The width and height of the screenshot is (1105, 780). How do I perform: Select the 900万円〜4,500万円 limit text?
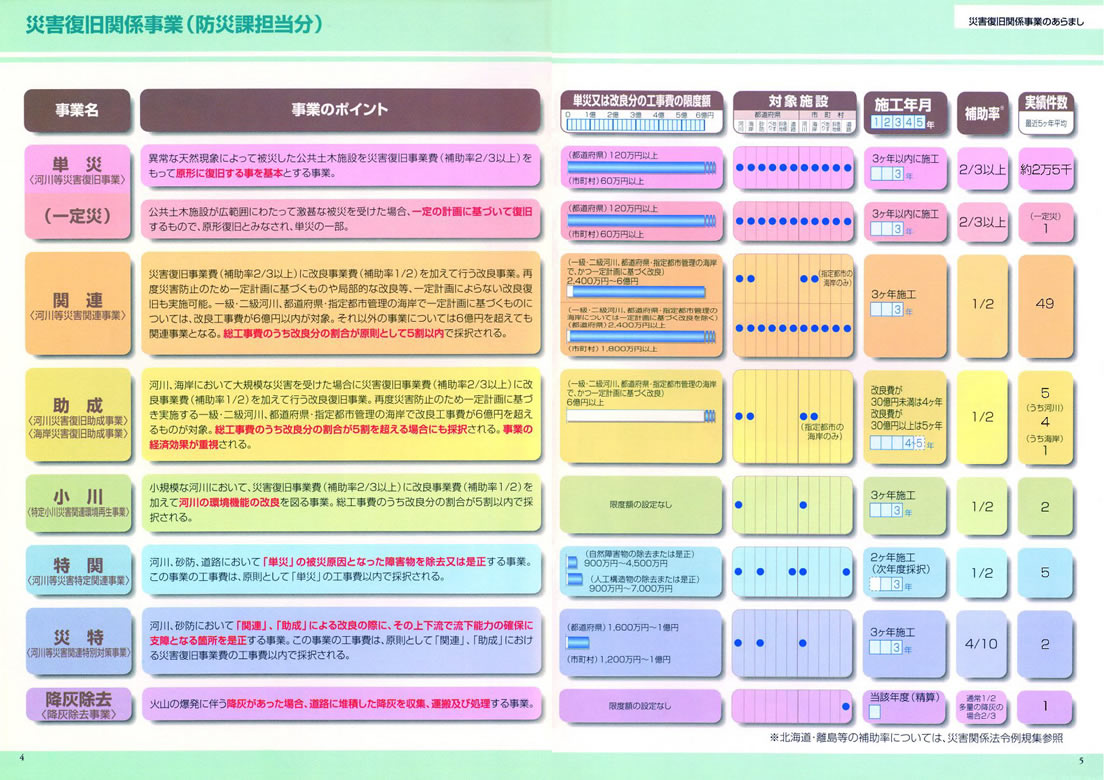[626, 564]
